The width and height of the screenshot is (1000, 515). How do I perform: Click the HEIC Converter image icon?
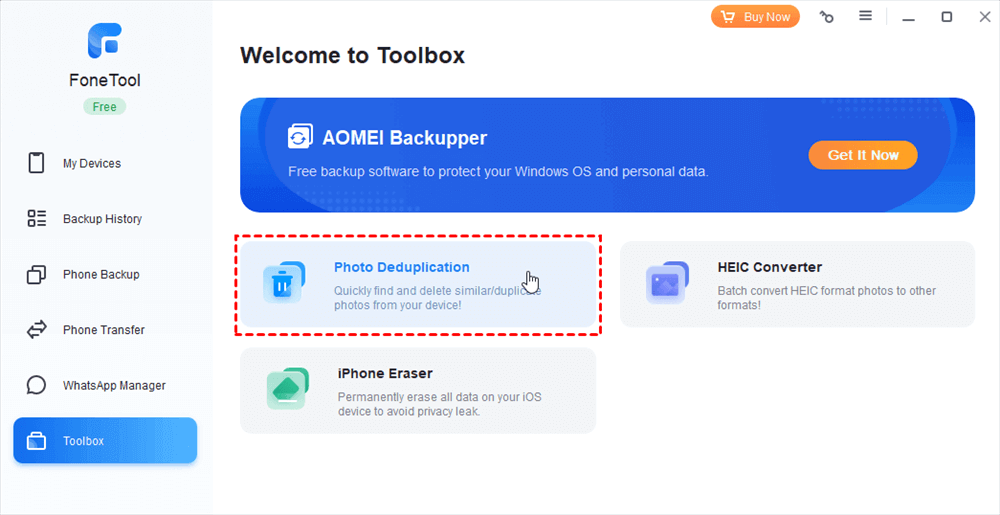point(666,283)
